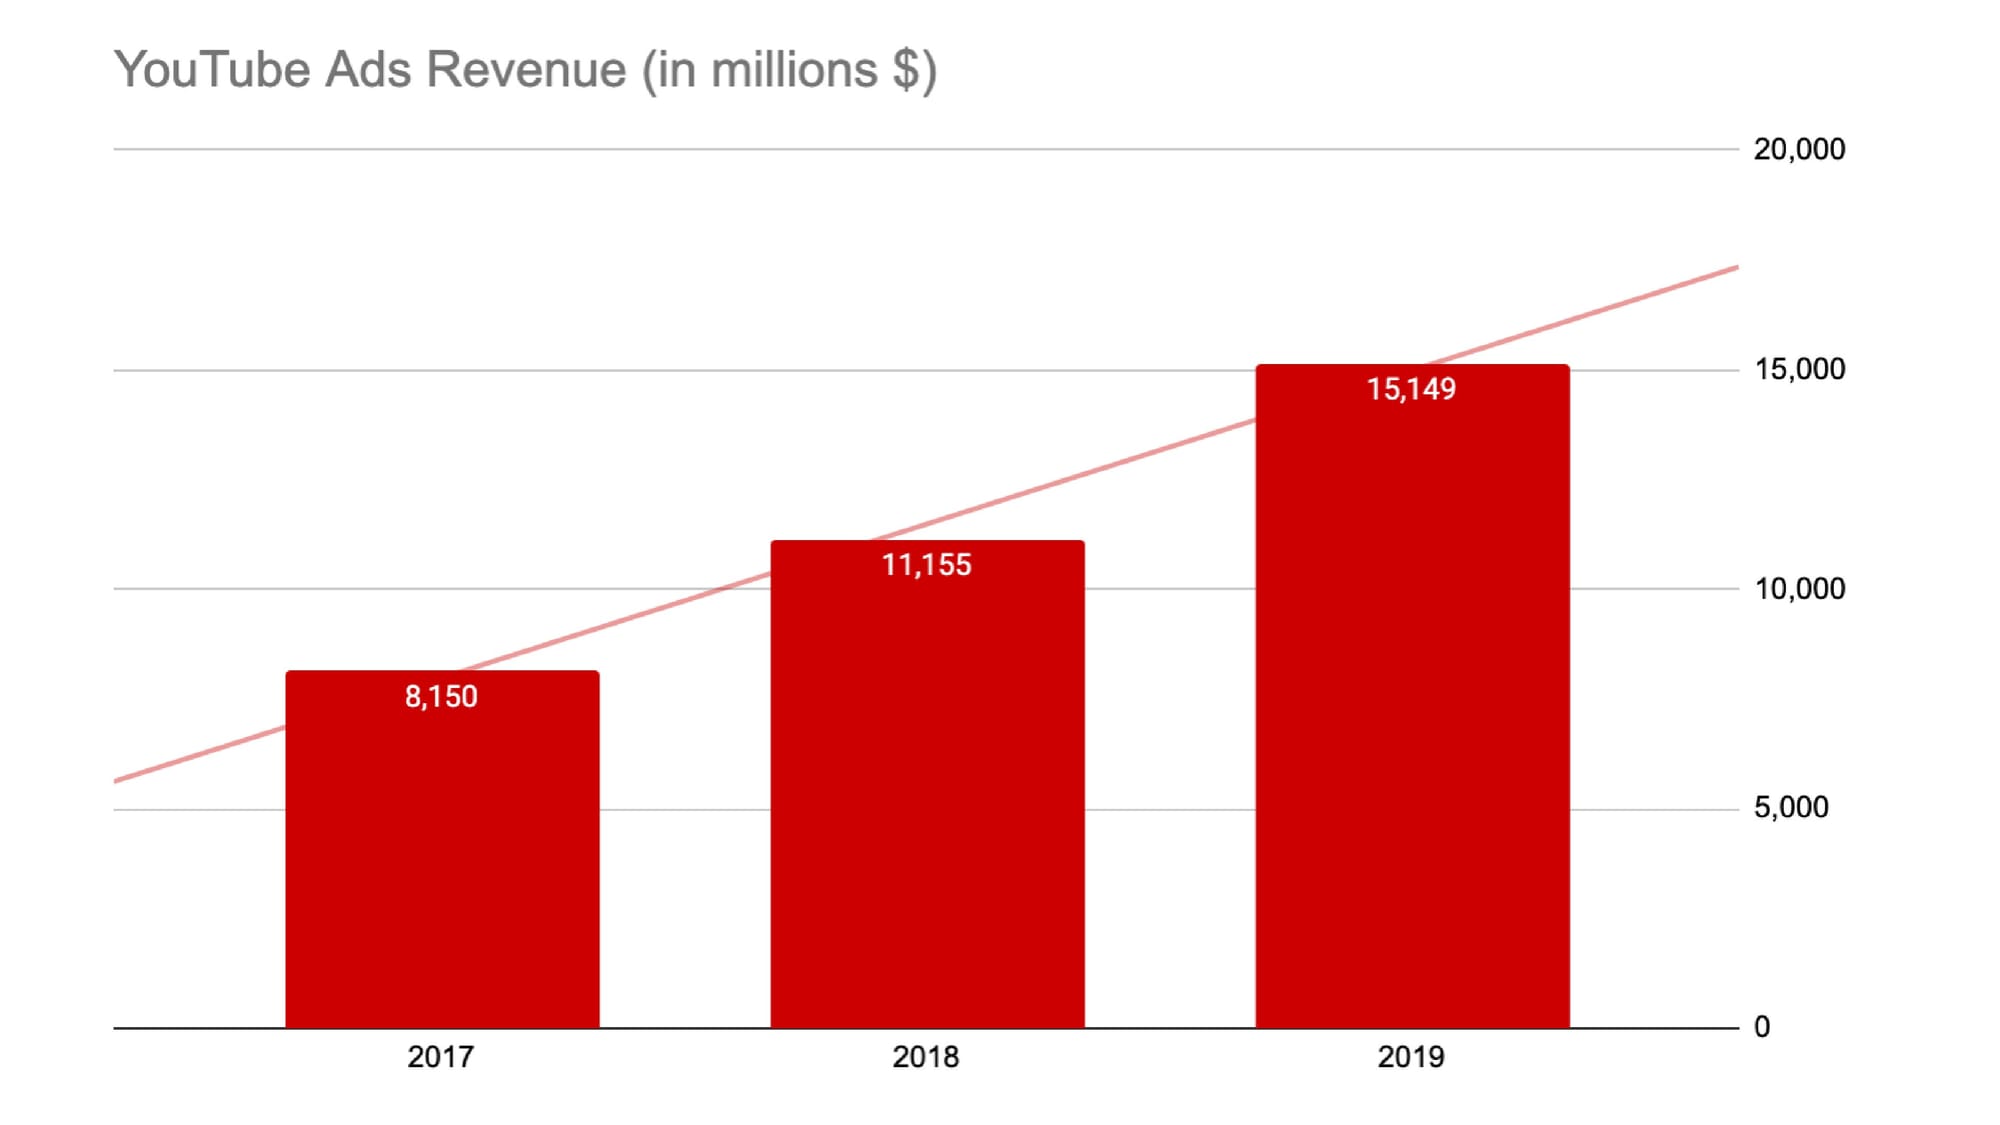
Task: Click the 2018 axis label
Action: [925, 1057]
